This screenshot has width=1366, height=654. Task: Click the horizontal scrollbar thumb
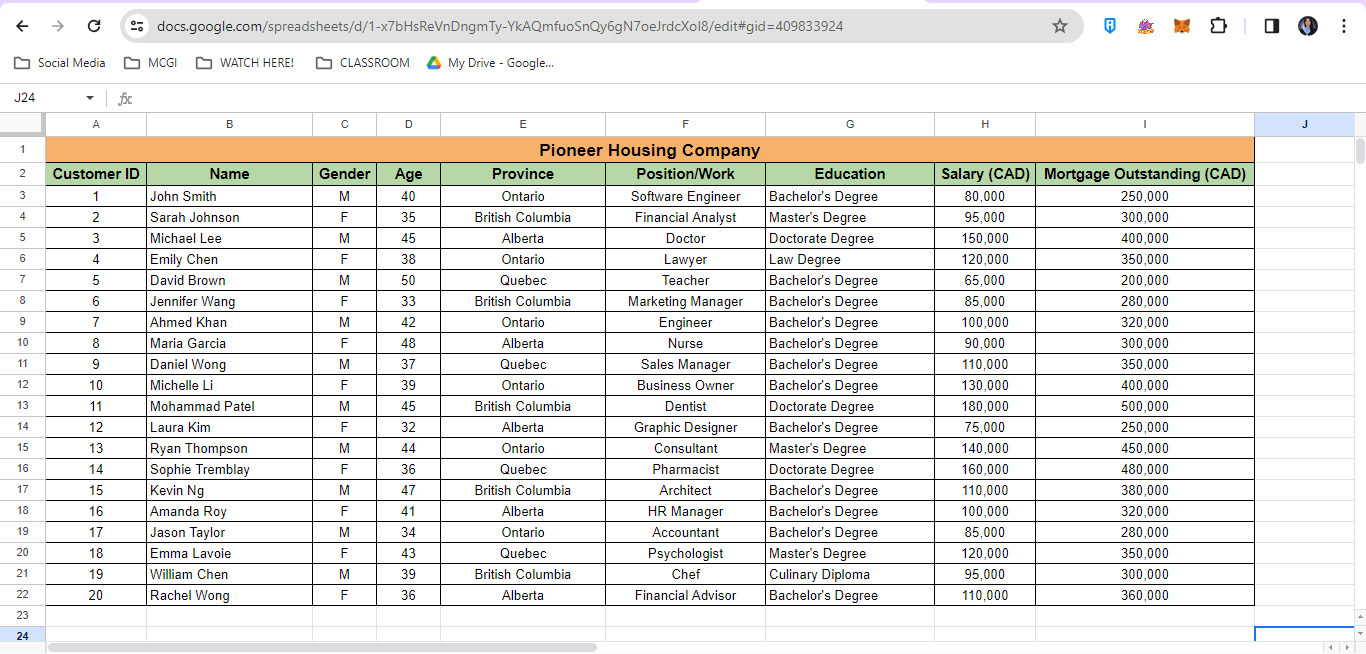(x=322, y=647)
